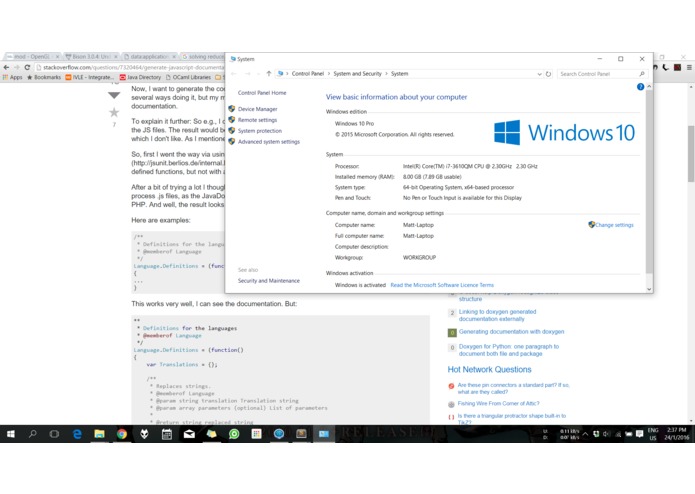Open 'Linking to doxygen generated documentation externally'
Viewport: 695px width, 494px height.
[497, 315]
